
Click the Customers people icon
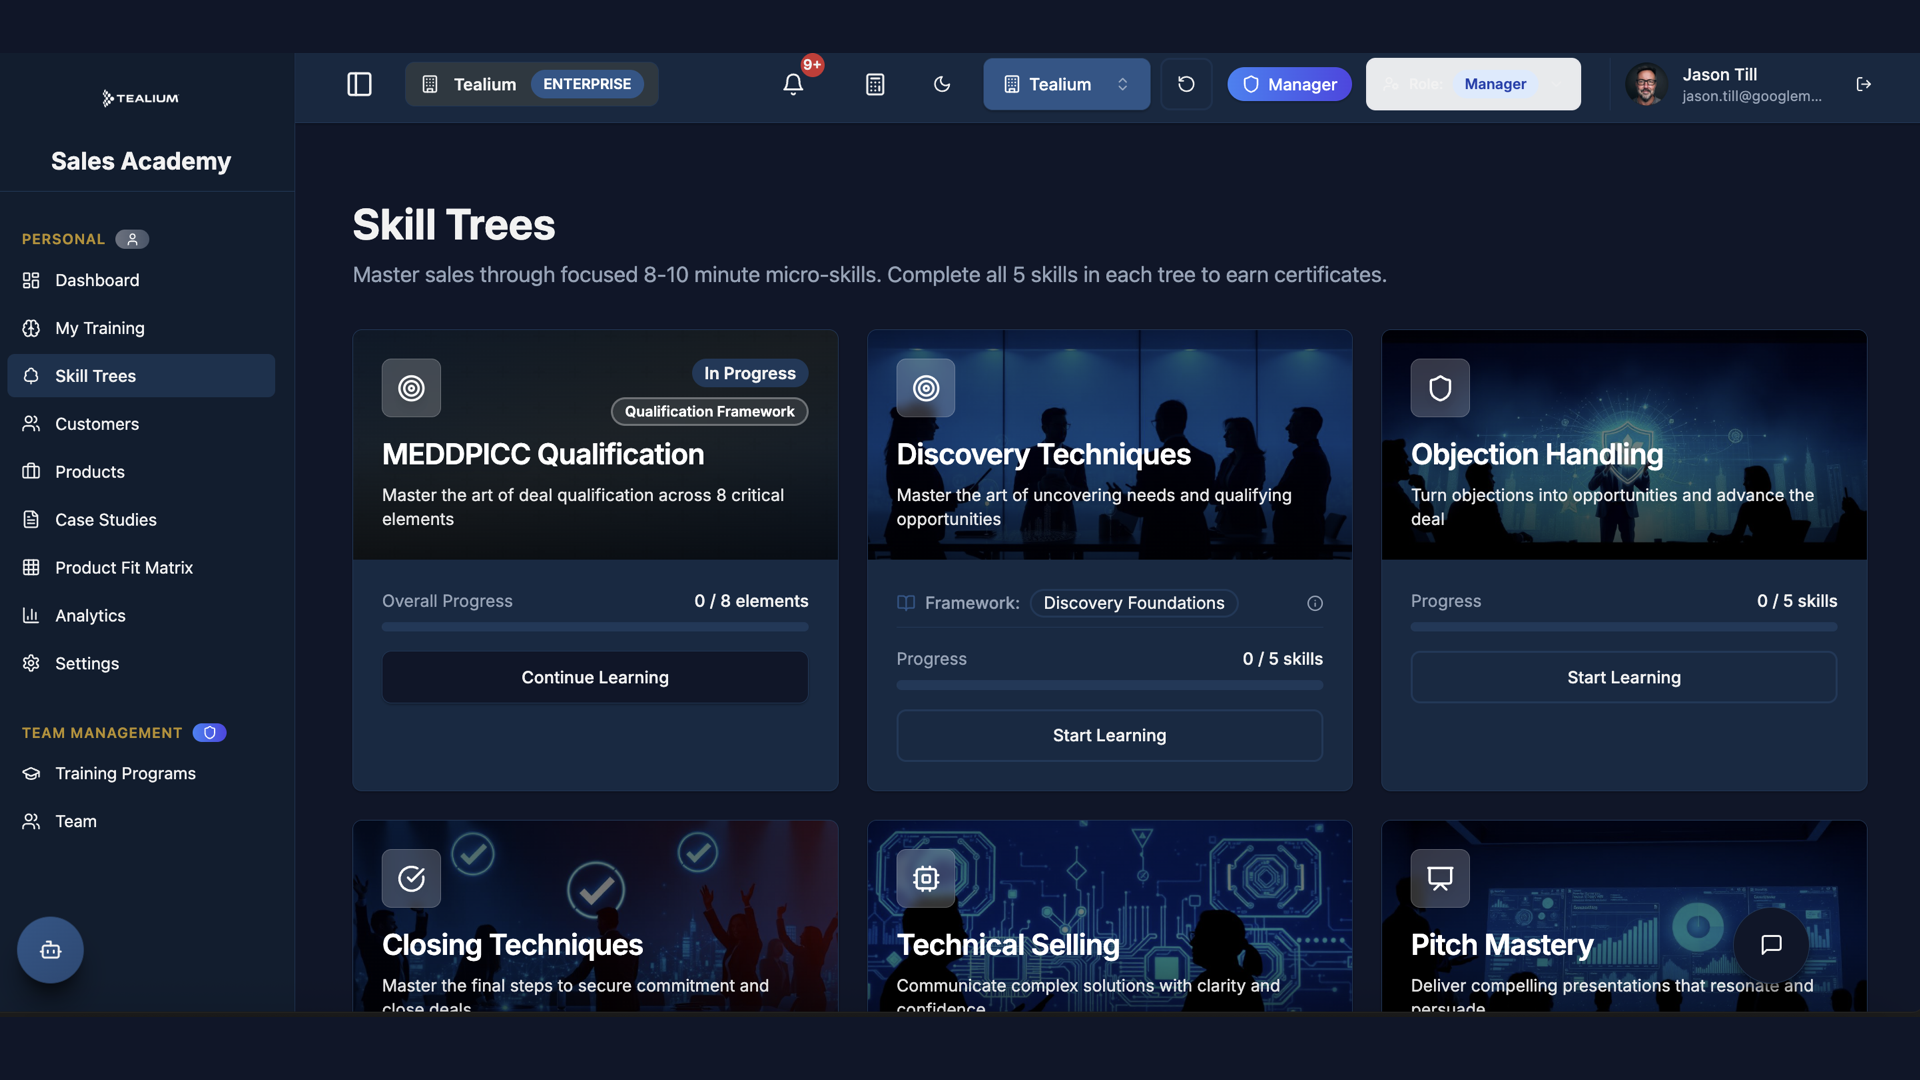coord(31,424)
